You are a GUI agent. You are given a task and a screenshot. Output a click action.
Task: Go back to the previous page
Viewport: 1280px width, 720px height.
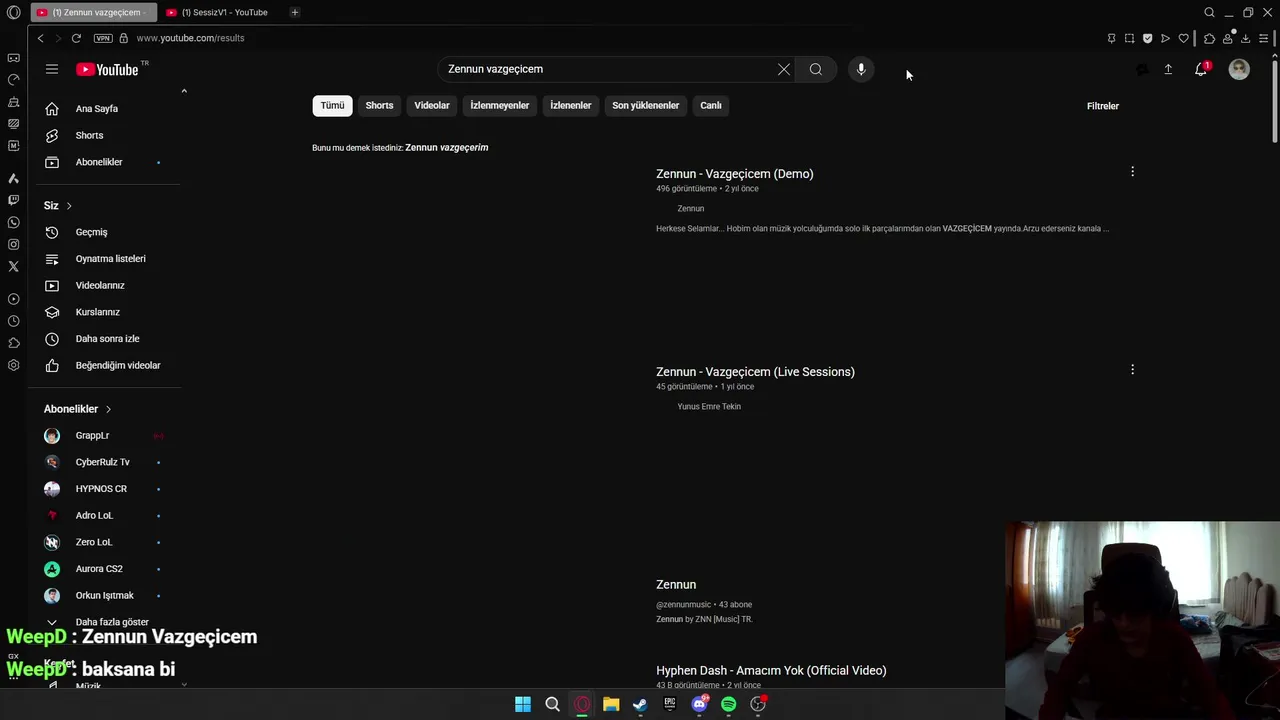(40, 38)
